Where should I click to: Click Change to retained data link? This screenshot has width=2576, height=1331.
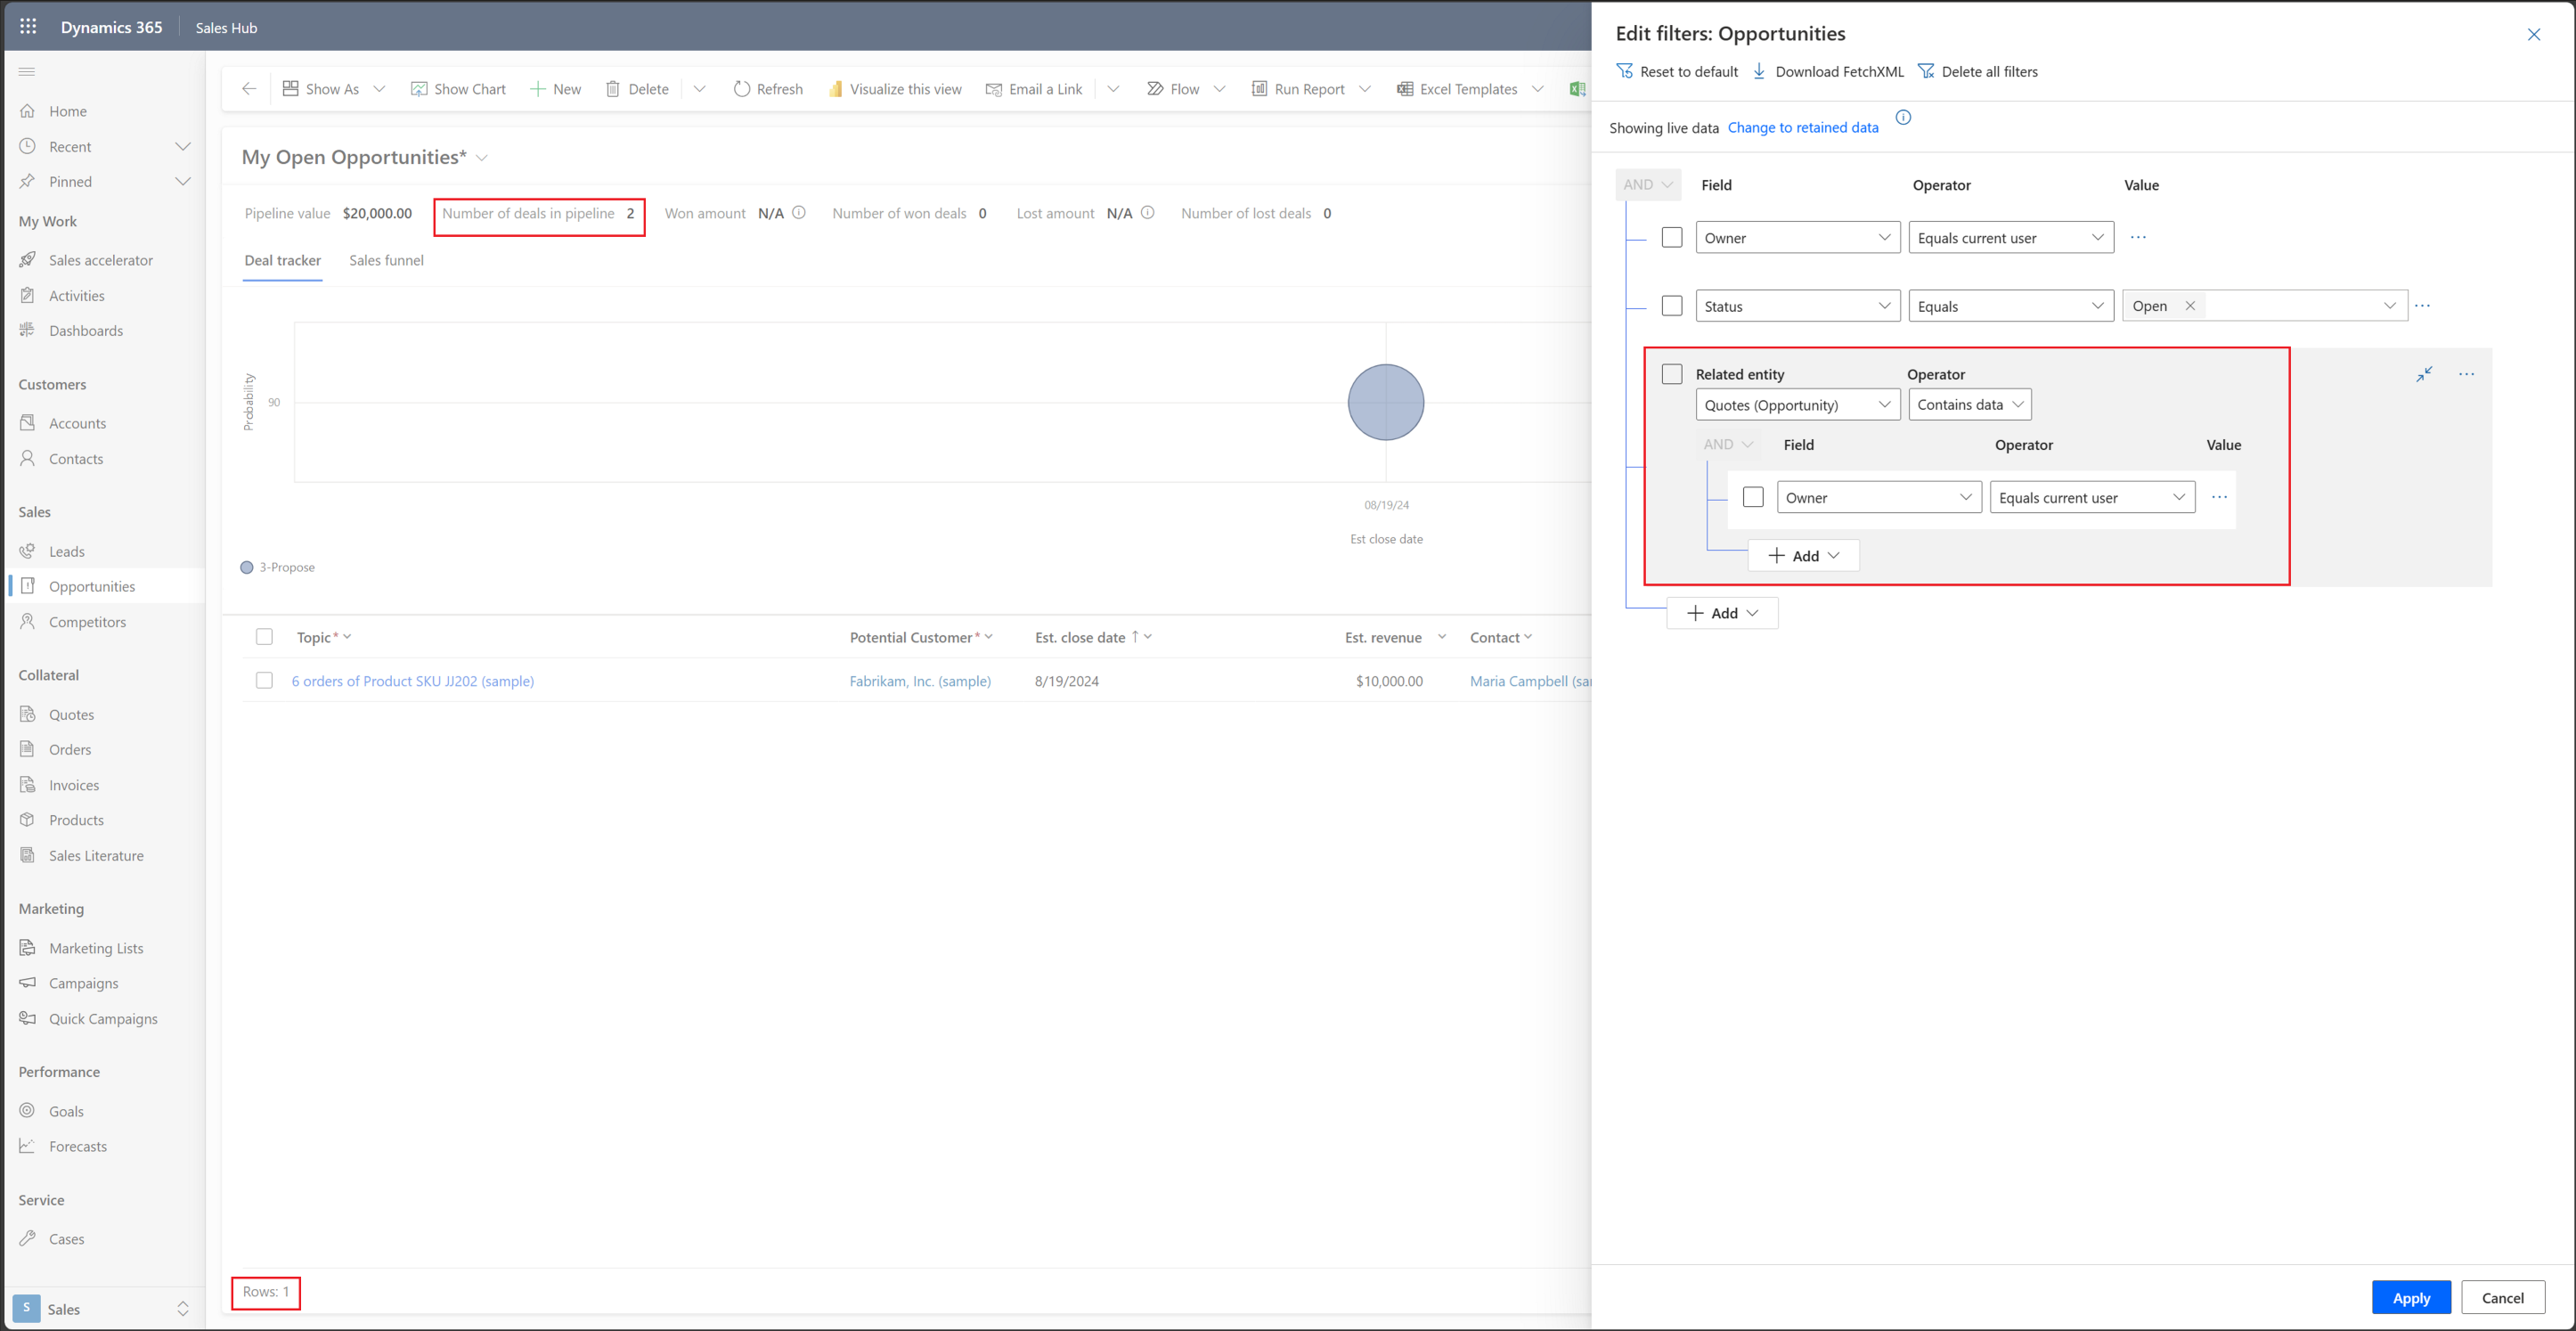pos(1804,126)
